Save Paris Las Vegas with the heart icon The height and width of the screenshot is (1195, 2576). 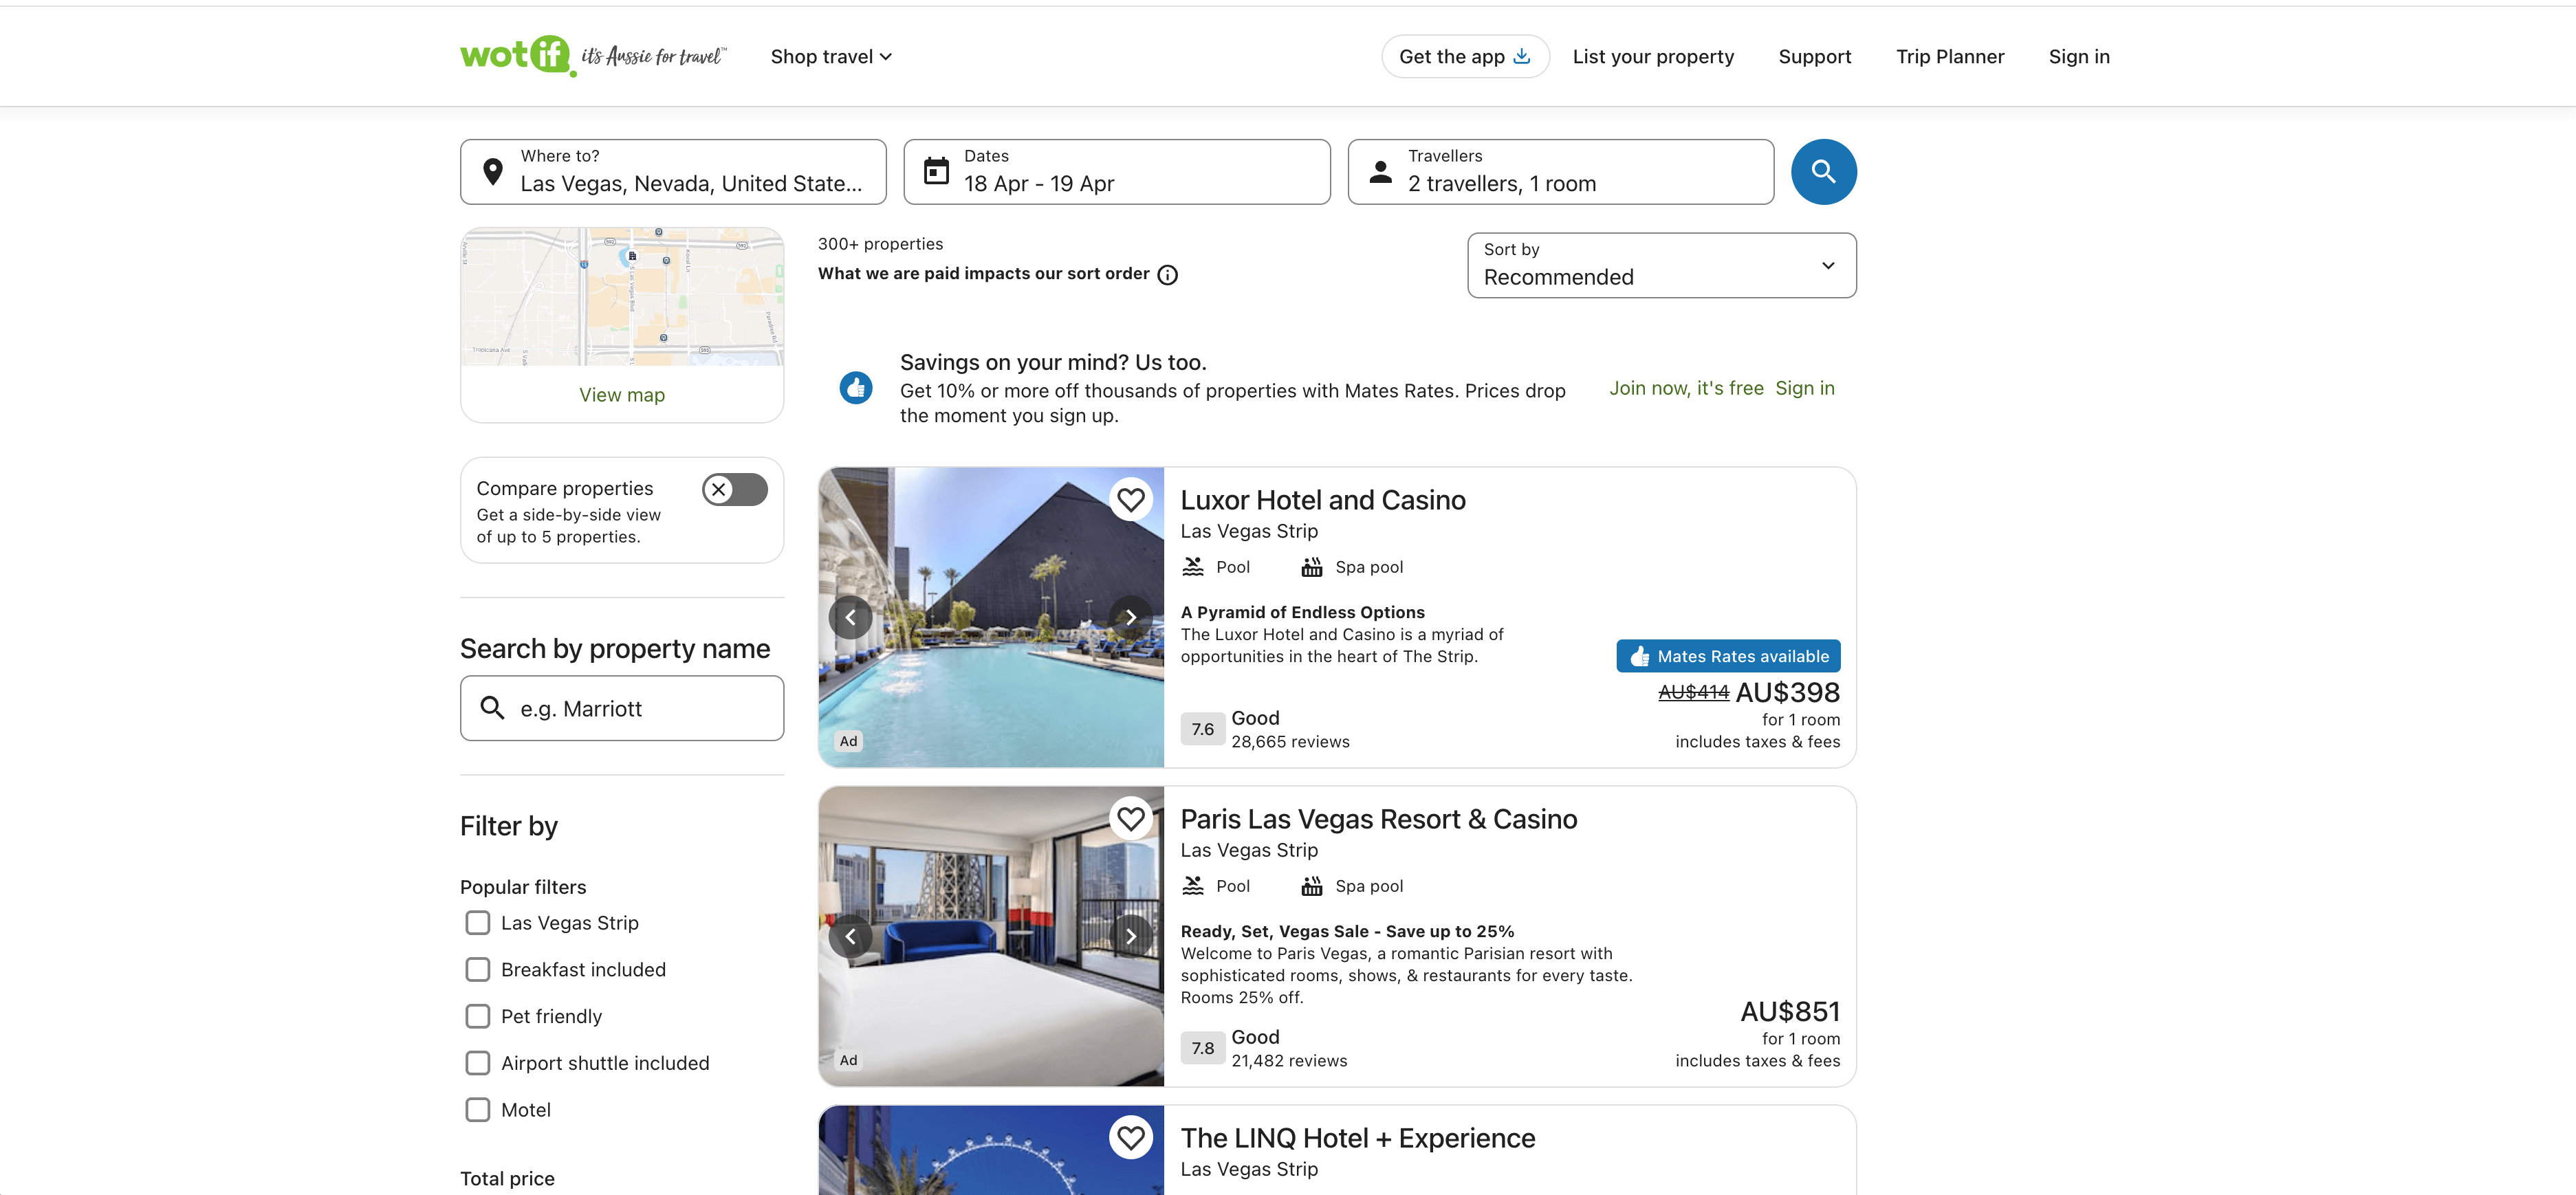point(1130,818)
